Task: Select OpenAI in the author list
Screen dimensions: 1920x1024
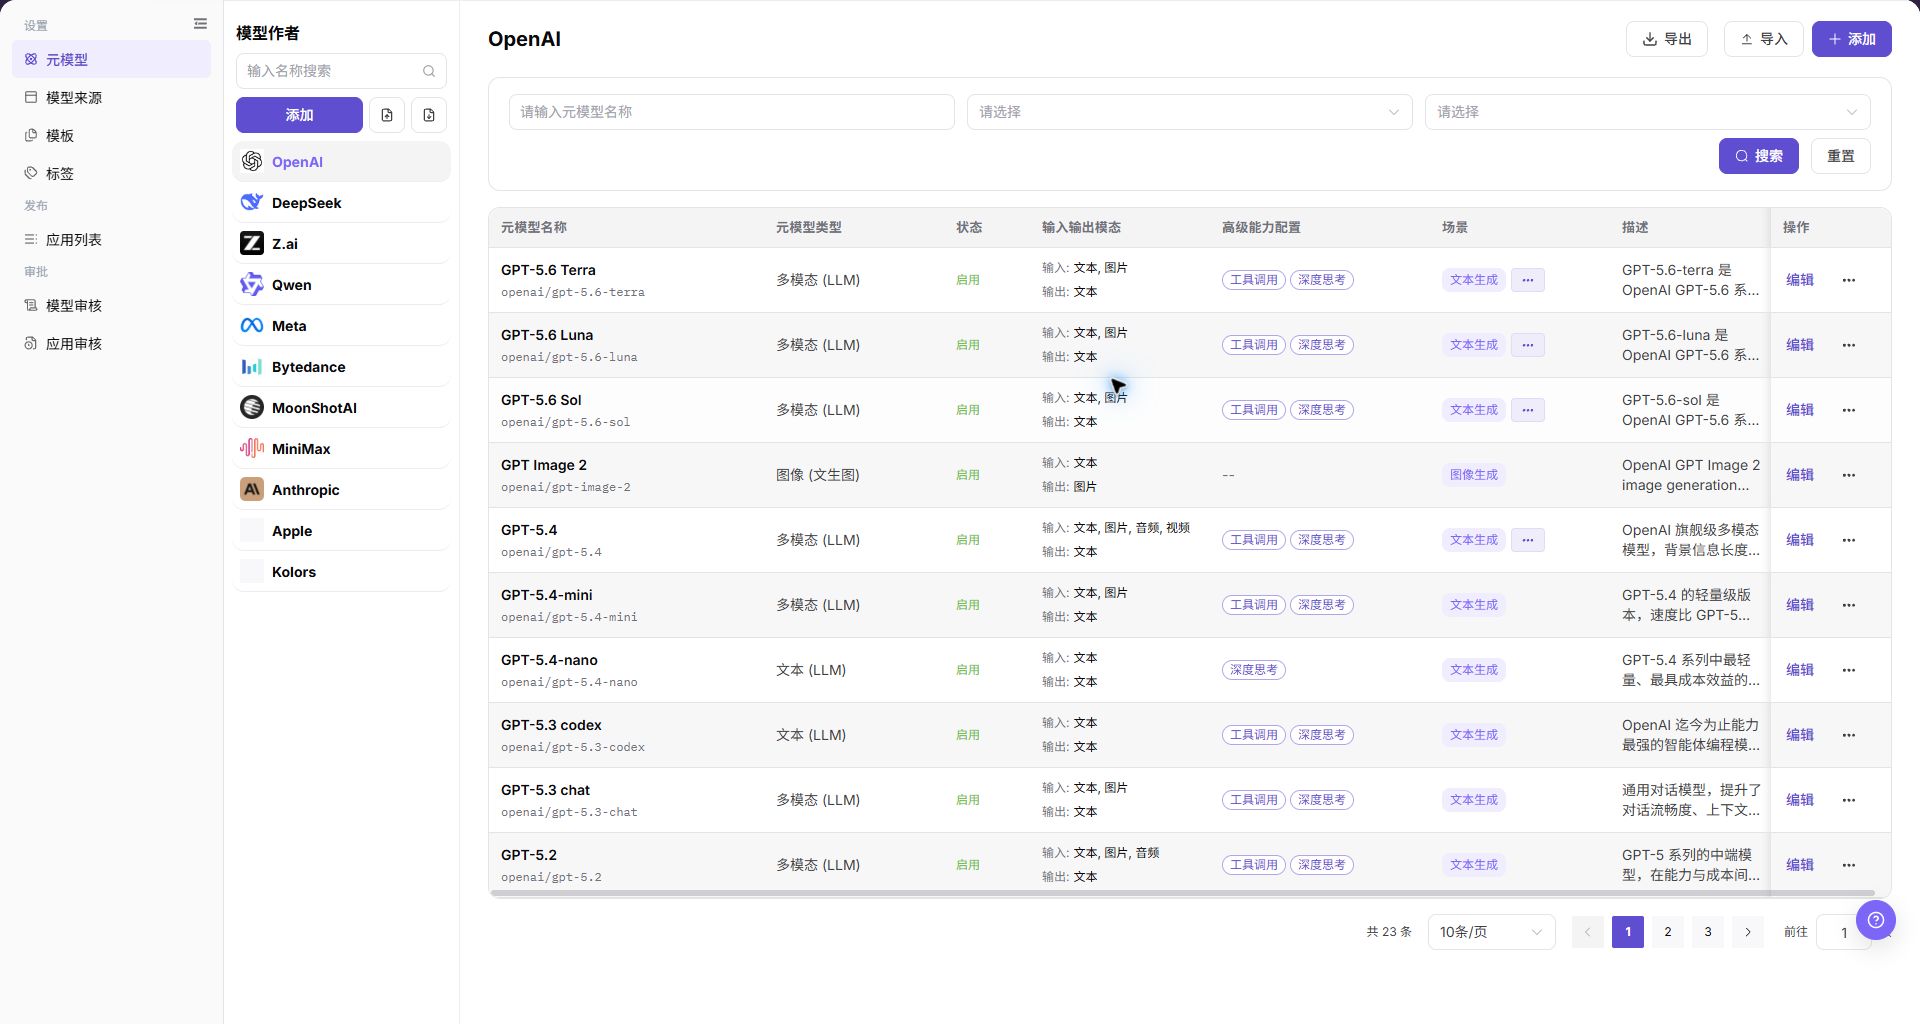Action: point(341,162)
